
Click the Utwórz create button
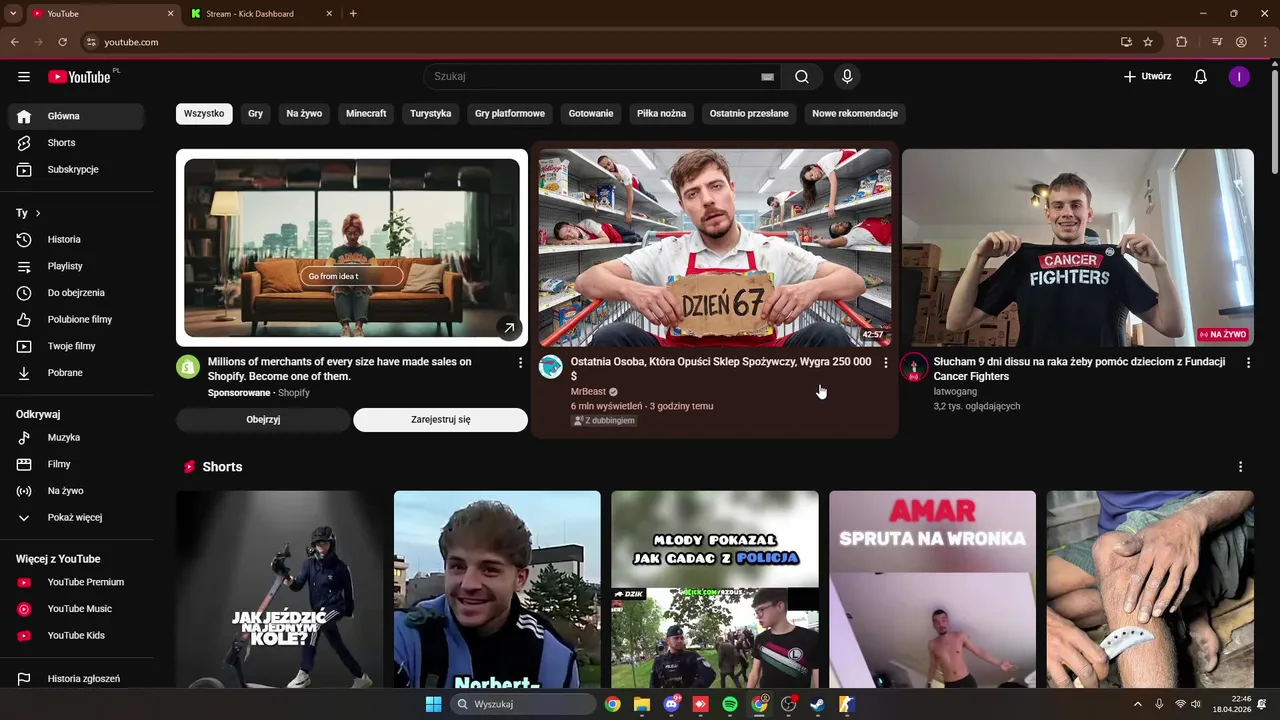[x=1147, y=77]
